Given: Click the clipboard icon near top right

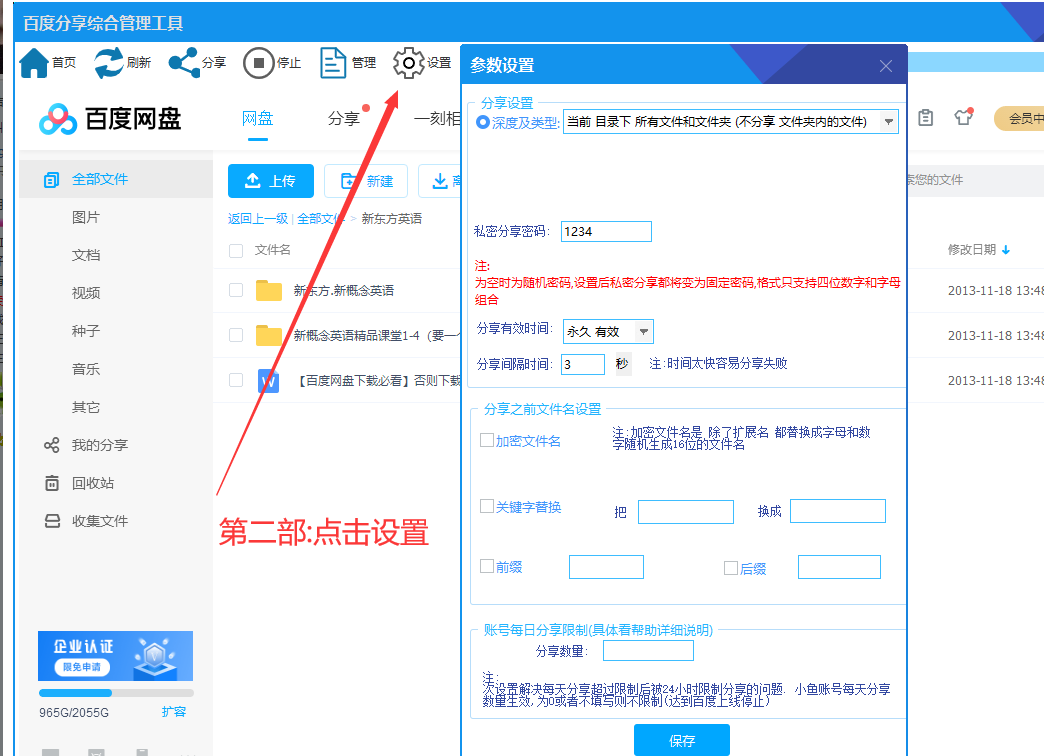Looking at the screenshot, I should [926, 118].
